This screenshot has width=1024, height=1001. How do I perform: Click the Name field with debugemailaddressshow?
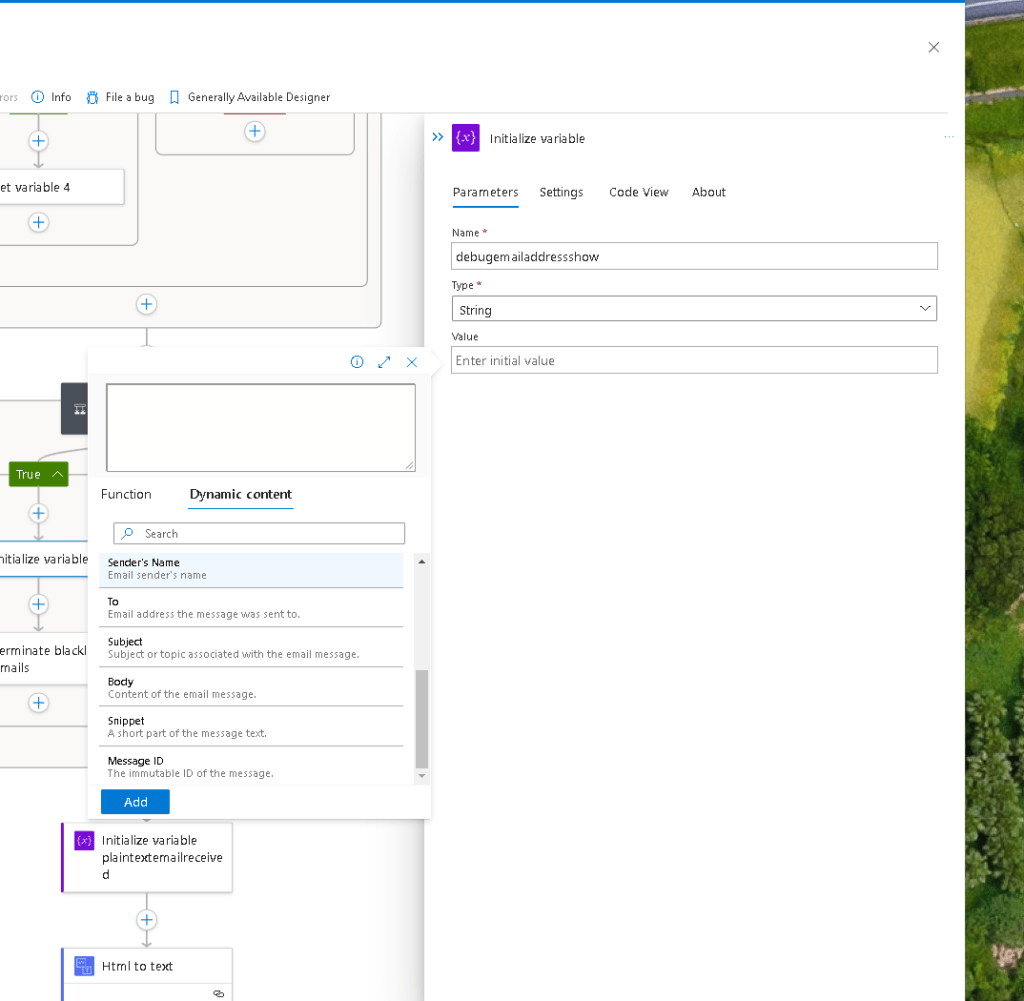[694, 257]
